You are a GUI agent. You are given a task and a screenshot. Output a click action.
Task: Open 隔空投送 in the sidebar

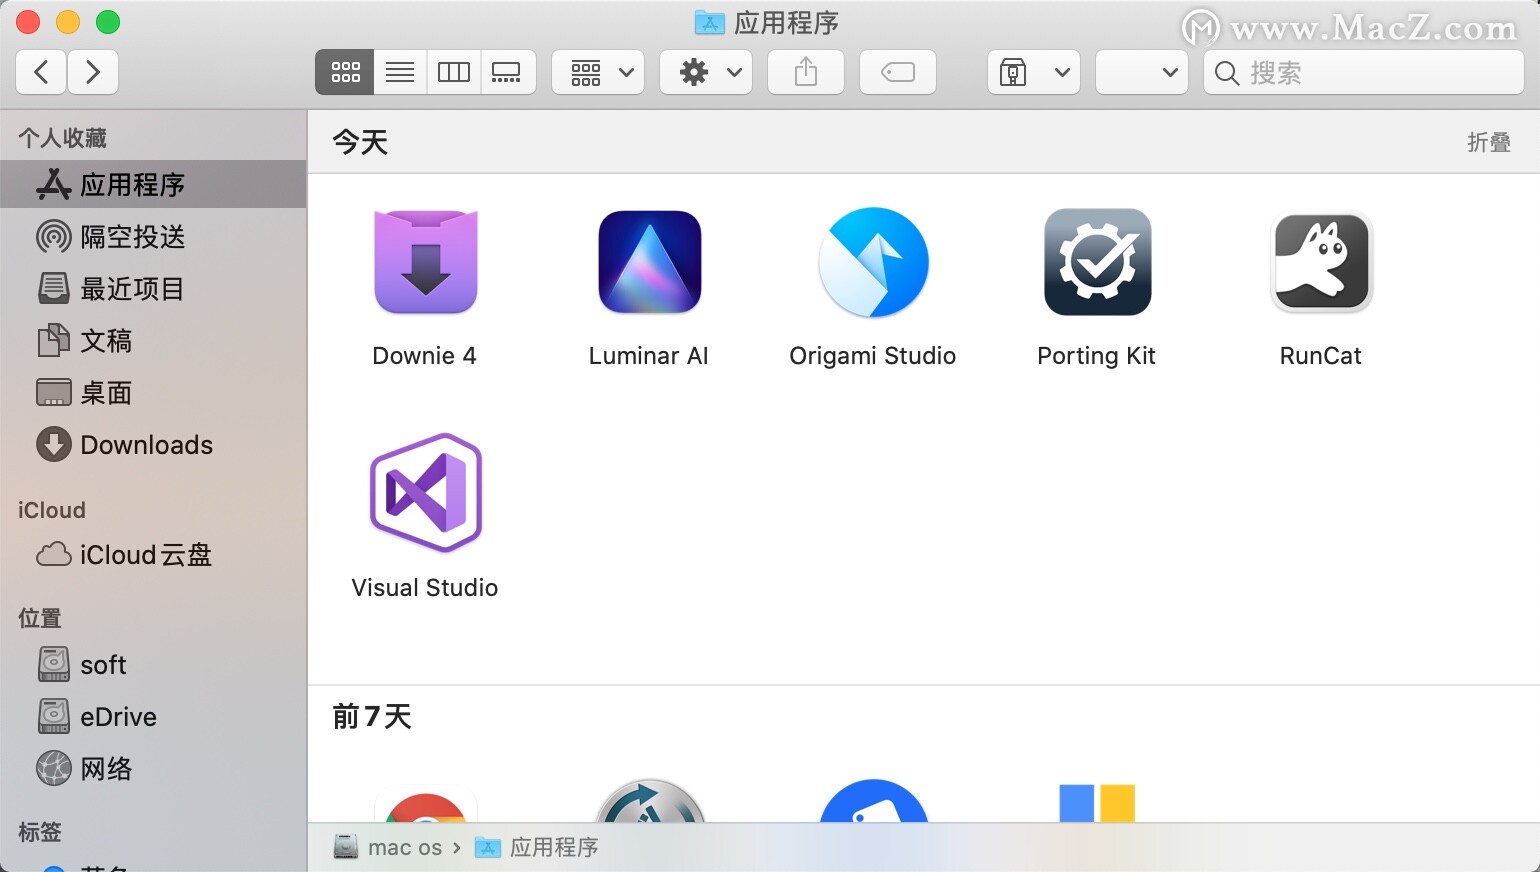(x=153, y=237)
